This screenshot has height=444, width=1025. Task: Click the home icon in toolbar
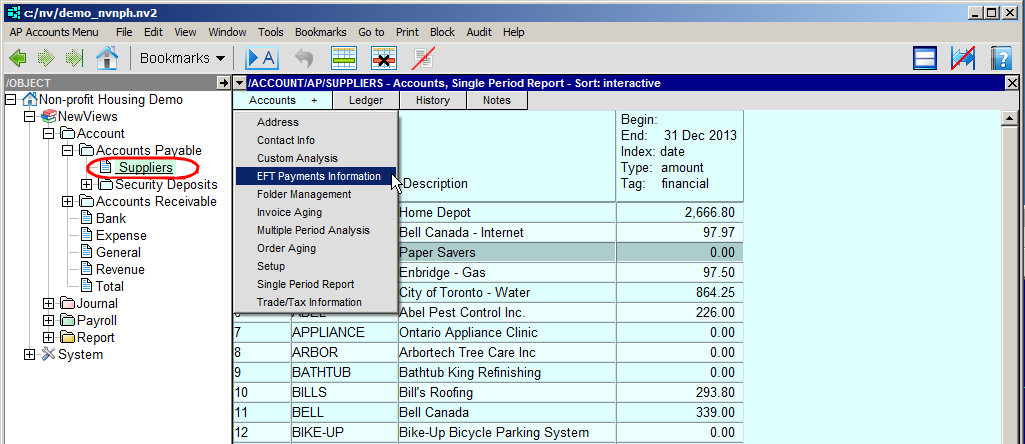pos(107,58)
